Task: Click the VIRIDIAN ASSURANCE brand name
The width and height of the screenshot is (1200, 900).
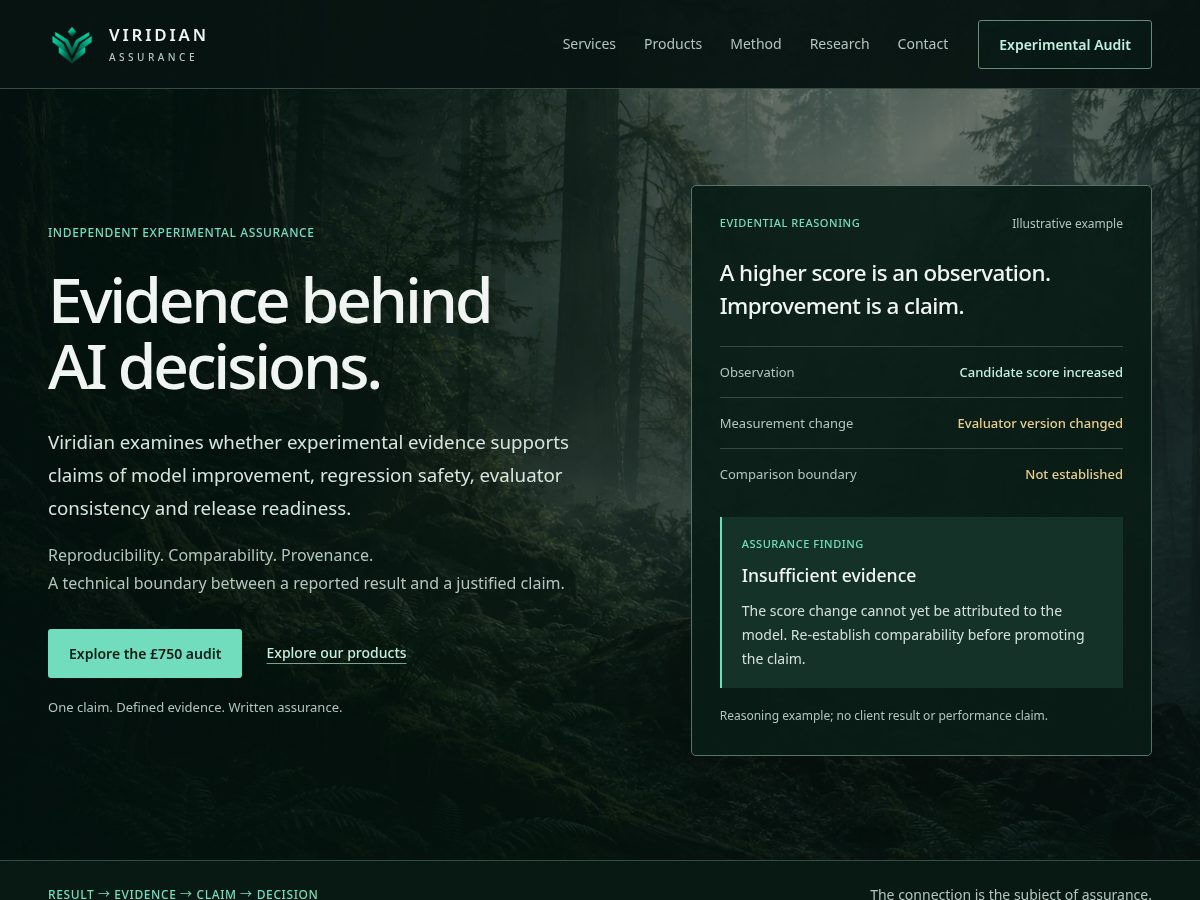Action: (158, 45)
